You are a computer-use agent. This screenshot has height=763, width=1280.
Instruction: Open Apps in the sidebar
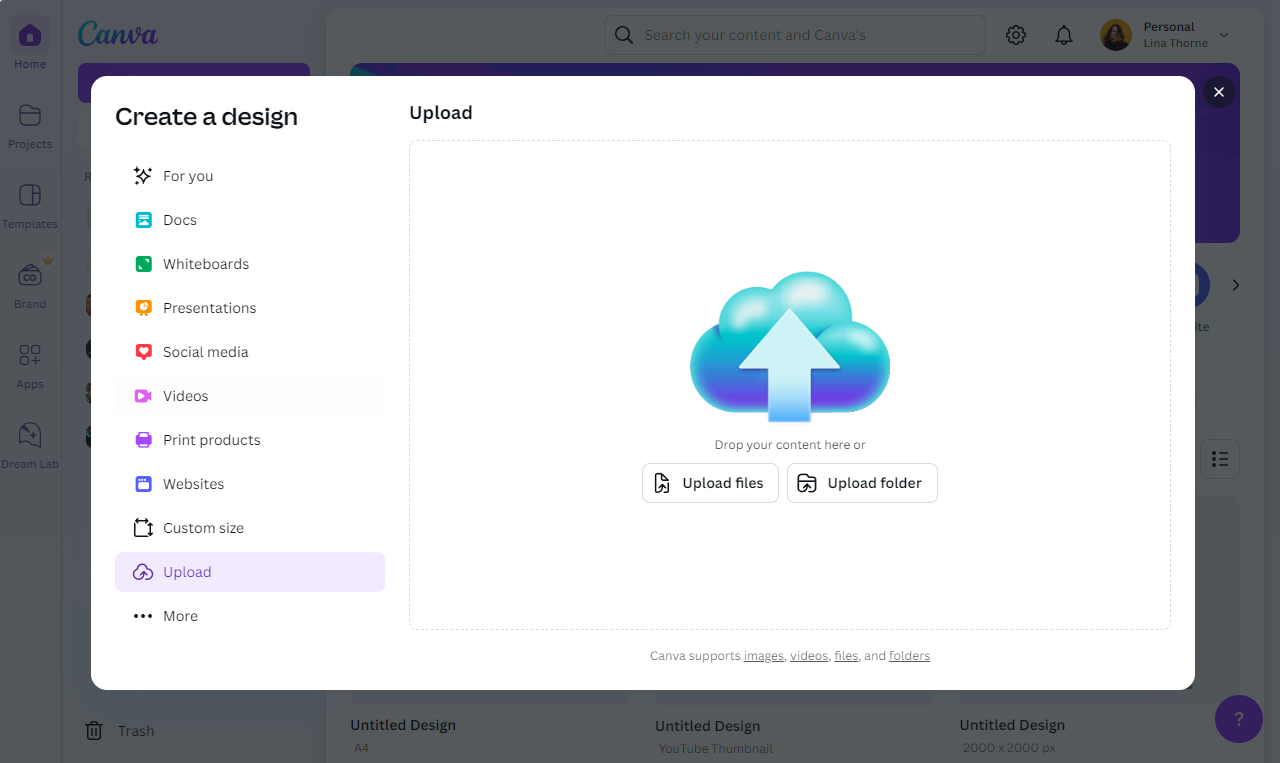[30, 365]
